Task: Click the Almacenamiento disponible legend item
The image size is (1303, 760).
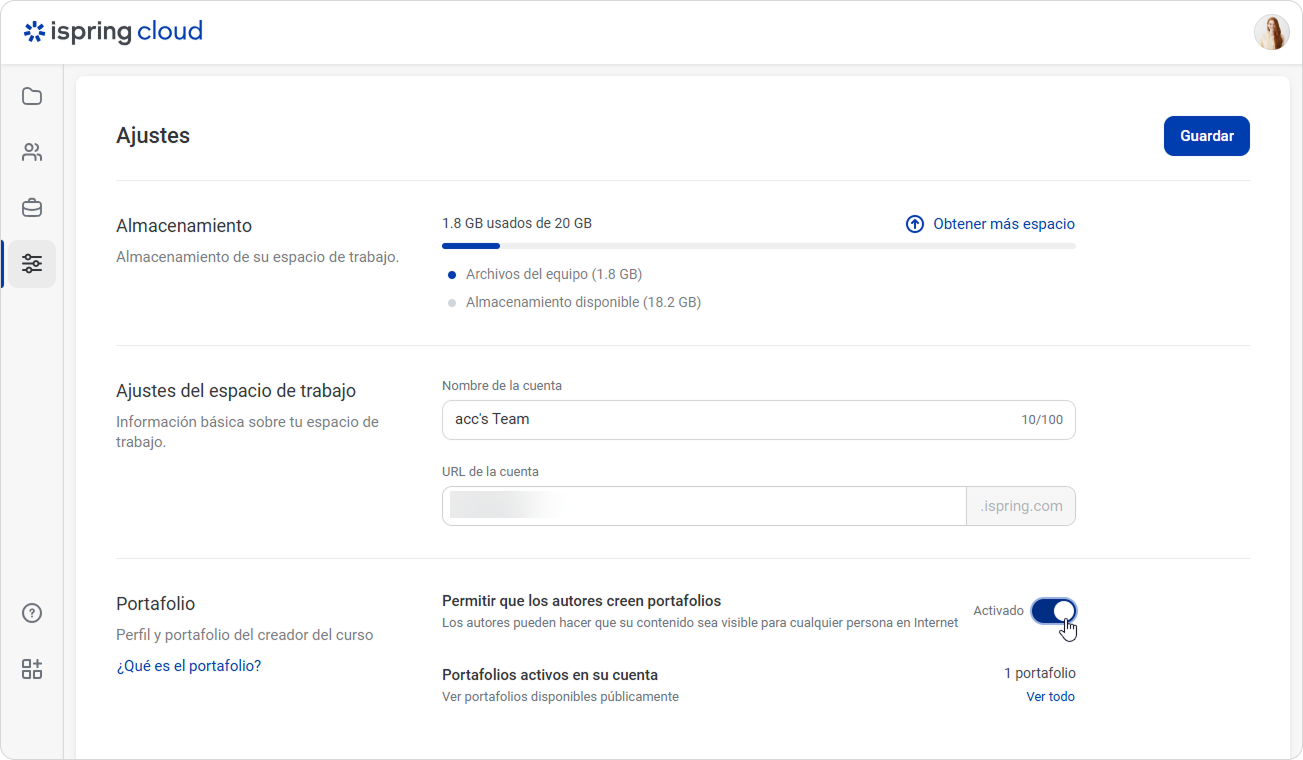Action: click(x=574, y=302)
